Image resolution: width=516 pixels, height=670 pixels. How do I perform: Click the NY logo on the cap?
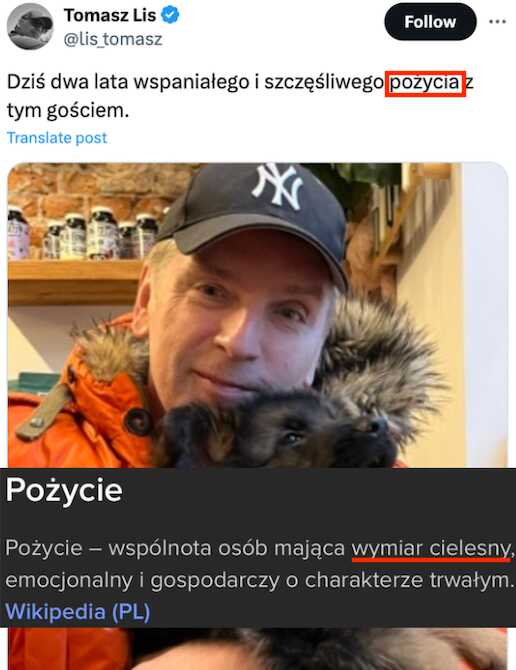[x=278, y=185]
